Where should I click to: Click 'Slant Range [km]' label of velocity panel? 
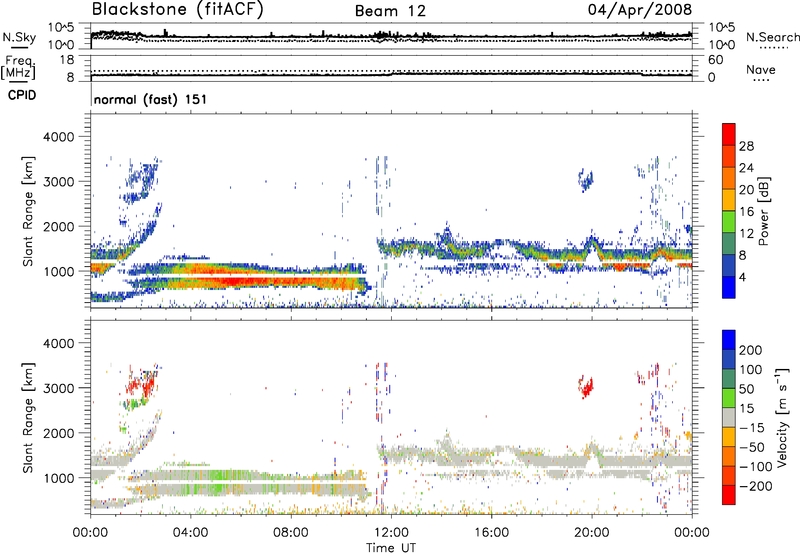click(28, 417)
